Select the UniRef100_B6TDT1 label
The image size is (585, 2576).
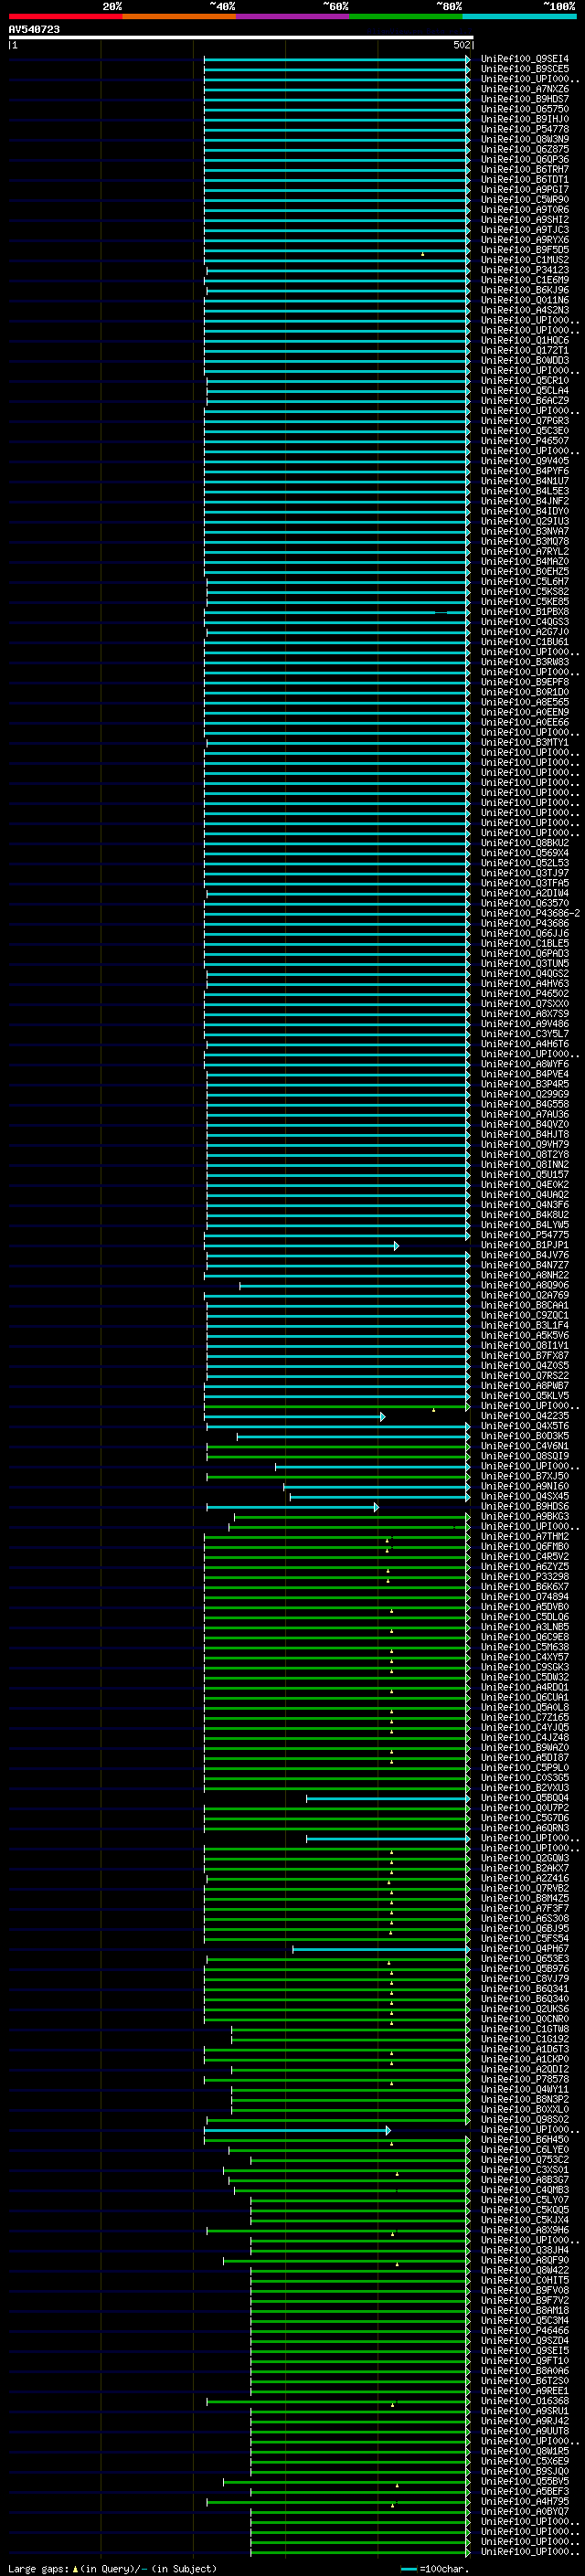(525, 179)
